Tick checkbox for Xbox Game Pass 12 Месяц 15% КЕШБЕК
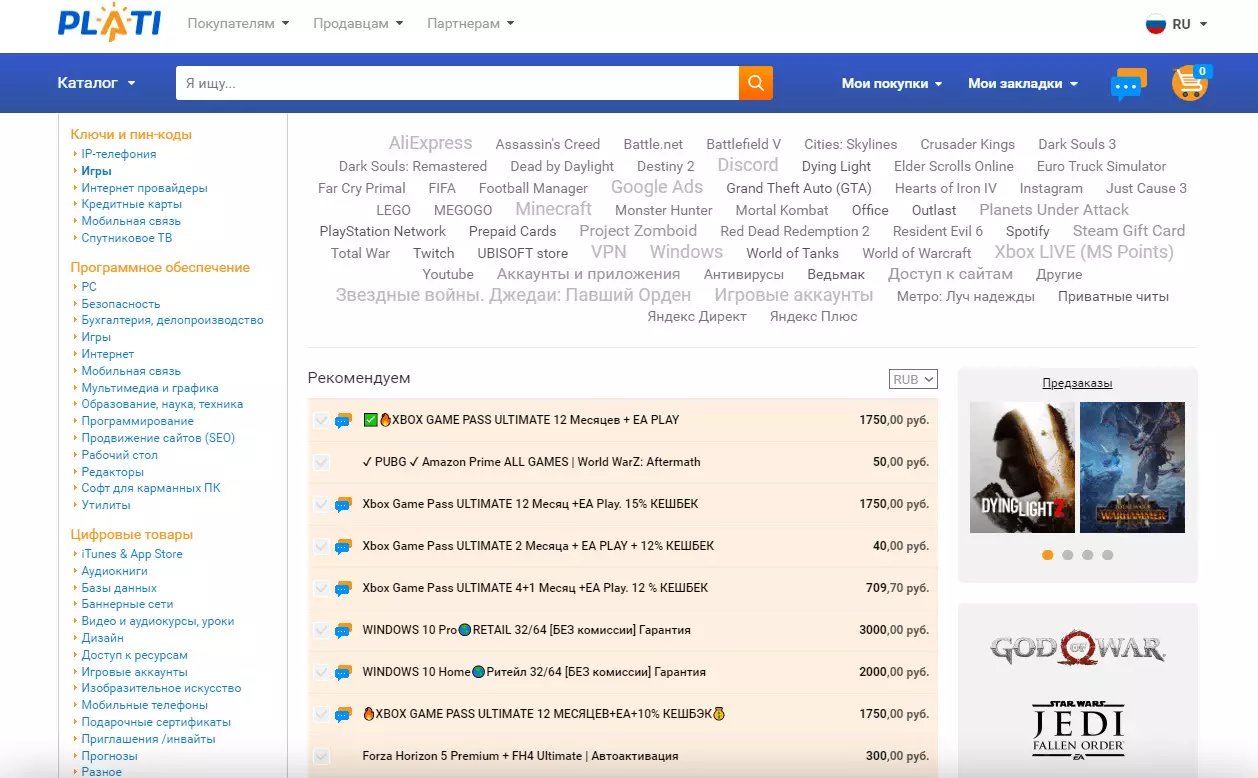 coord(321,504)
